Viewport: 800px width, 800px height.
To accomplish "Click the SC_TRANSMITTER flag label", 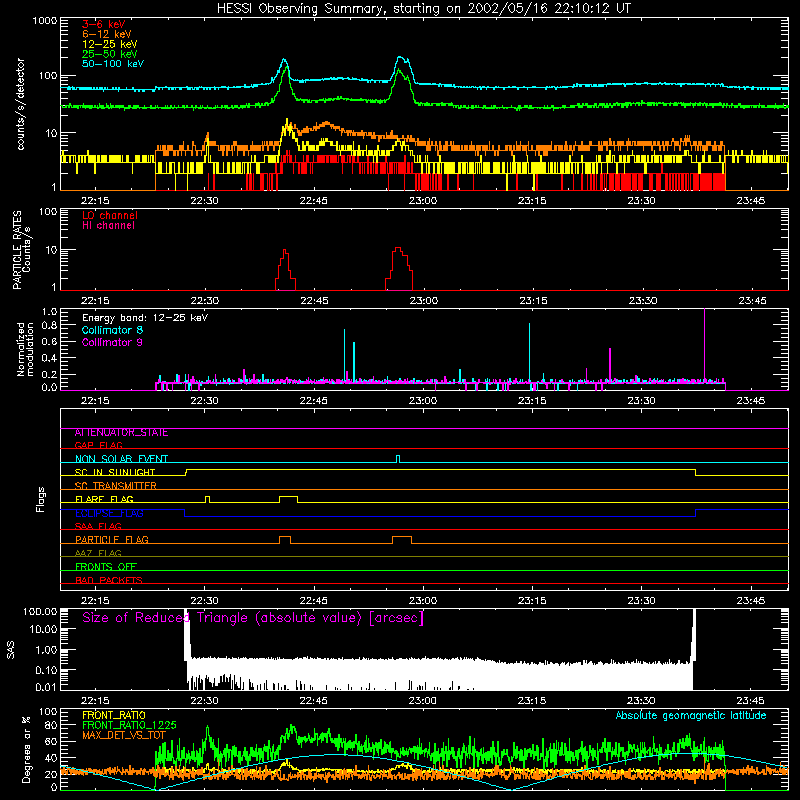I will 116,486.
